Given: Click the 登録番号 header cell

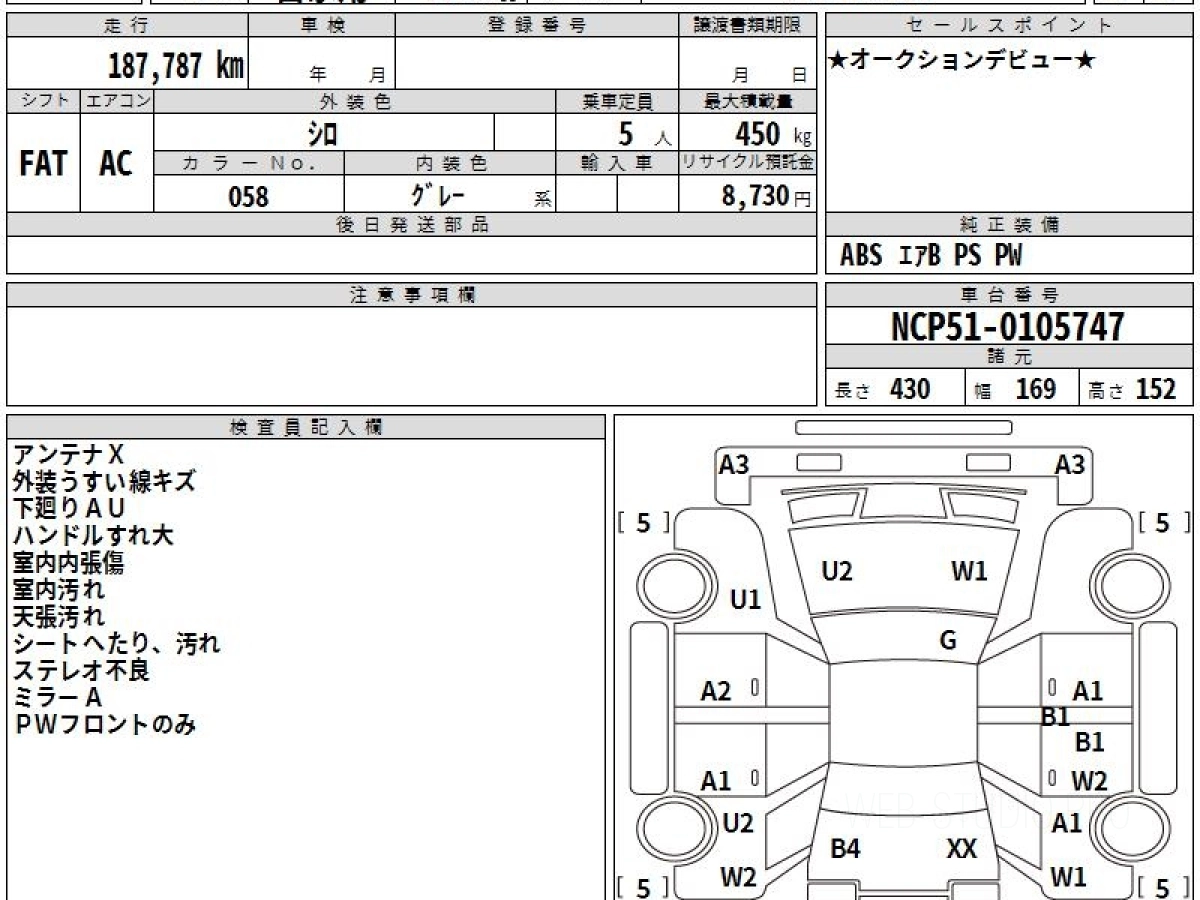Looking at the screenshot, I should coord(538,26).
